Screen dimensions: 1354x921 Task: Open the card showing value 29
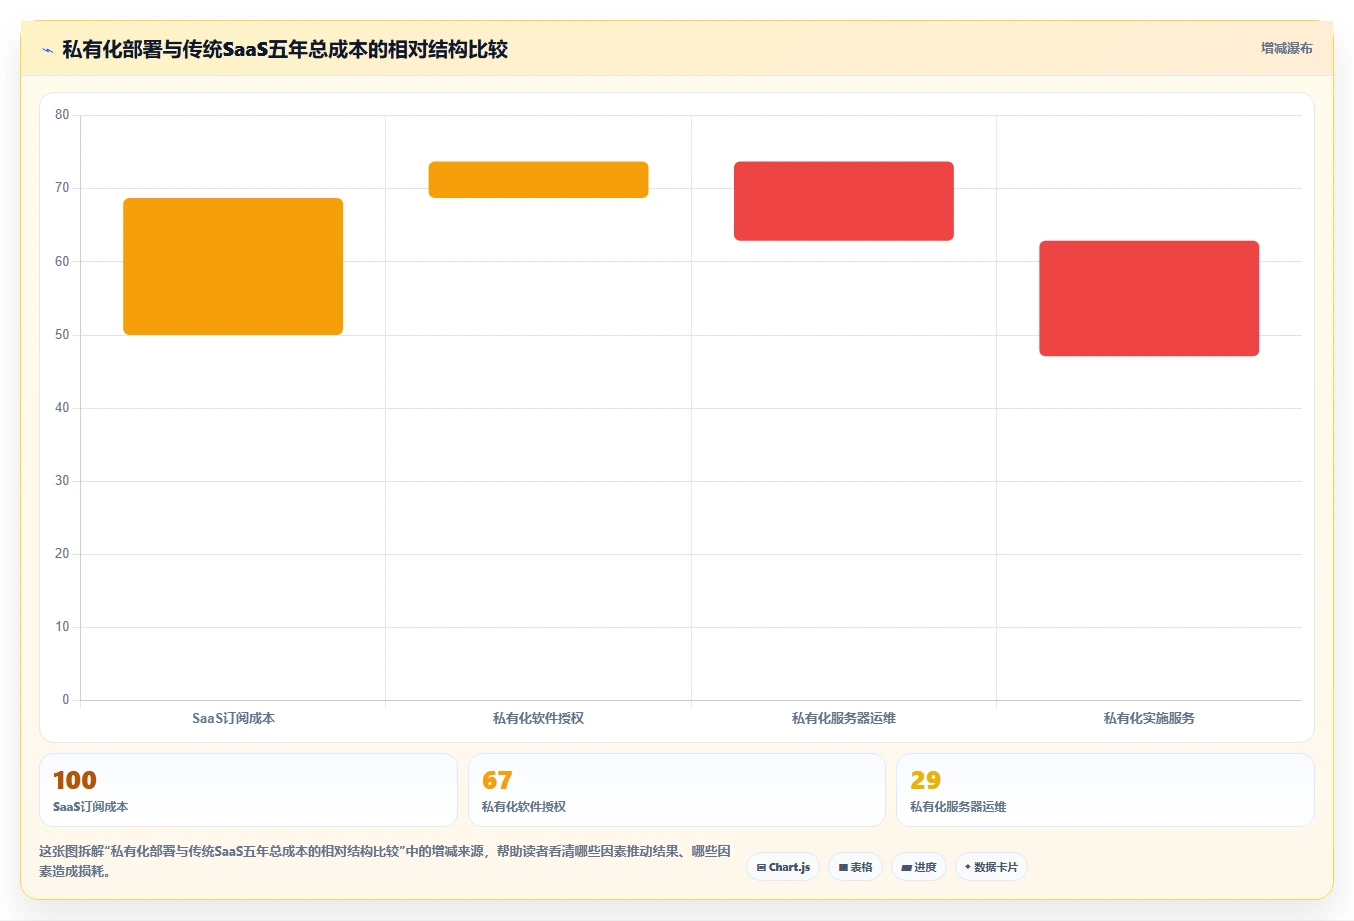pyautogui.click(x=1105, y=790)
